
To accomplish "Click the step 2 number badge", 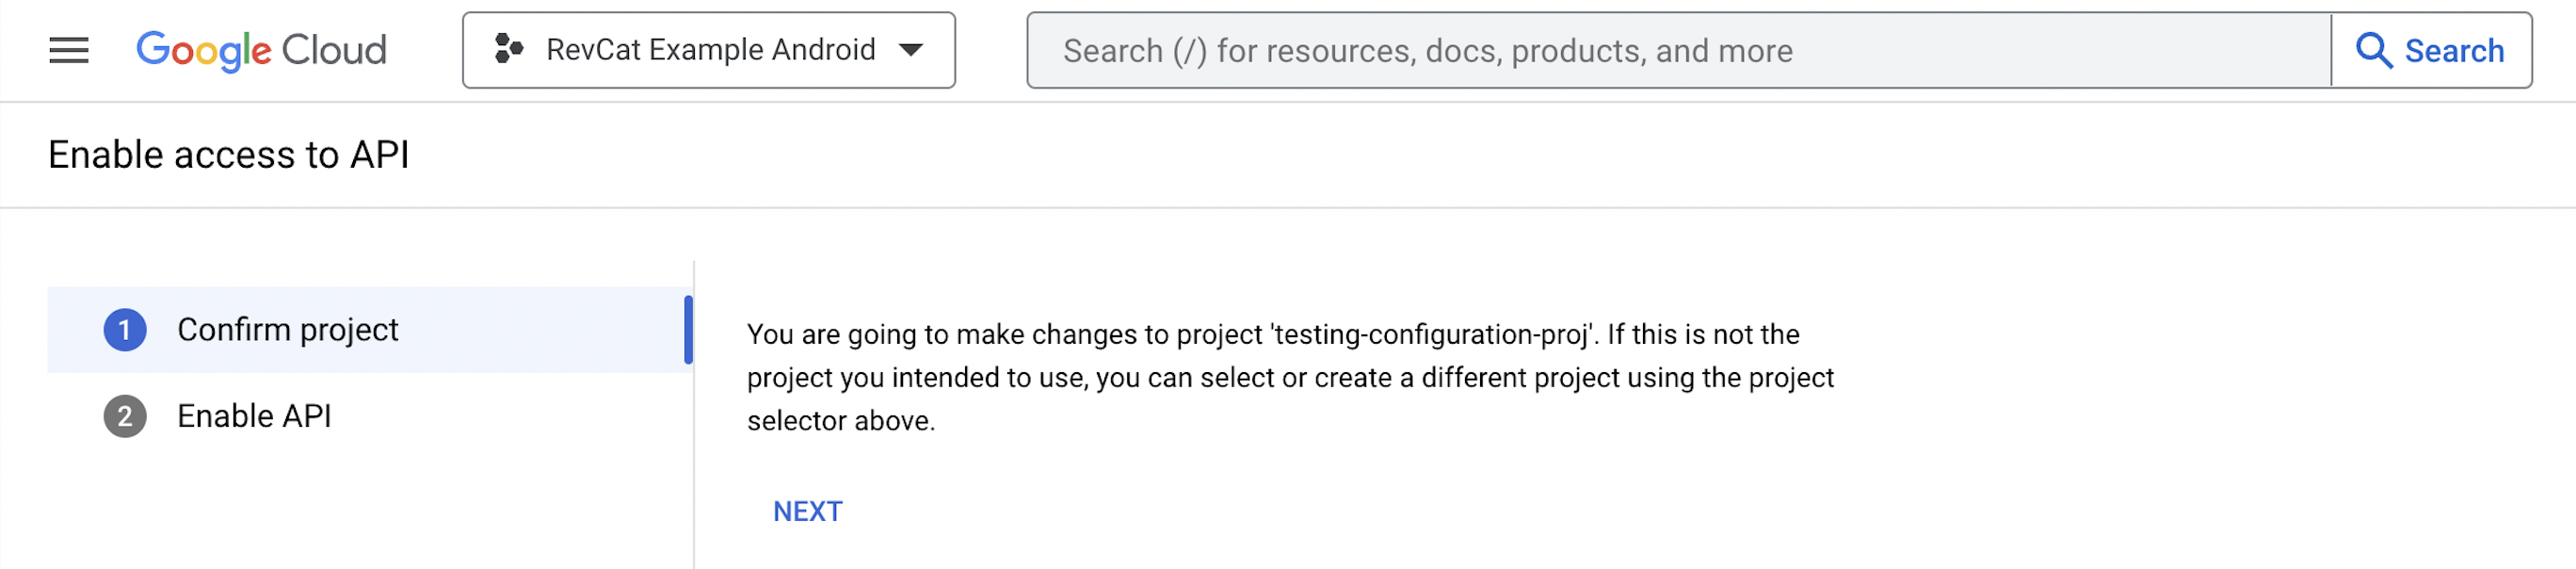I will coord(125,416).
